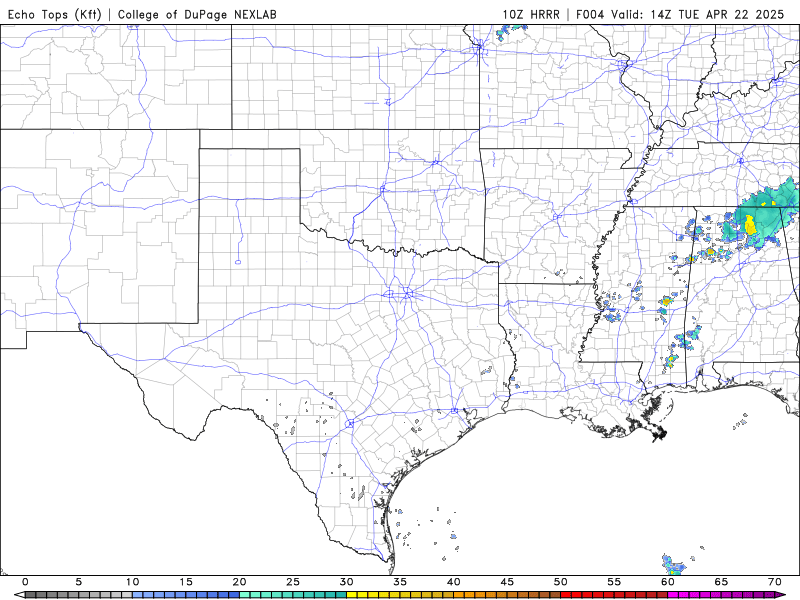The height and width of the screenshot is (600, 800).
Task: Click the '35' label on the color scale
Action: click(x=400, y=582)
